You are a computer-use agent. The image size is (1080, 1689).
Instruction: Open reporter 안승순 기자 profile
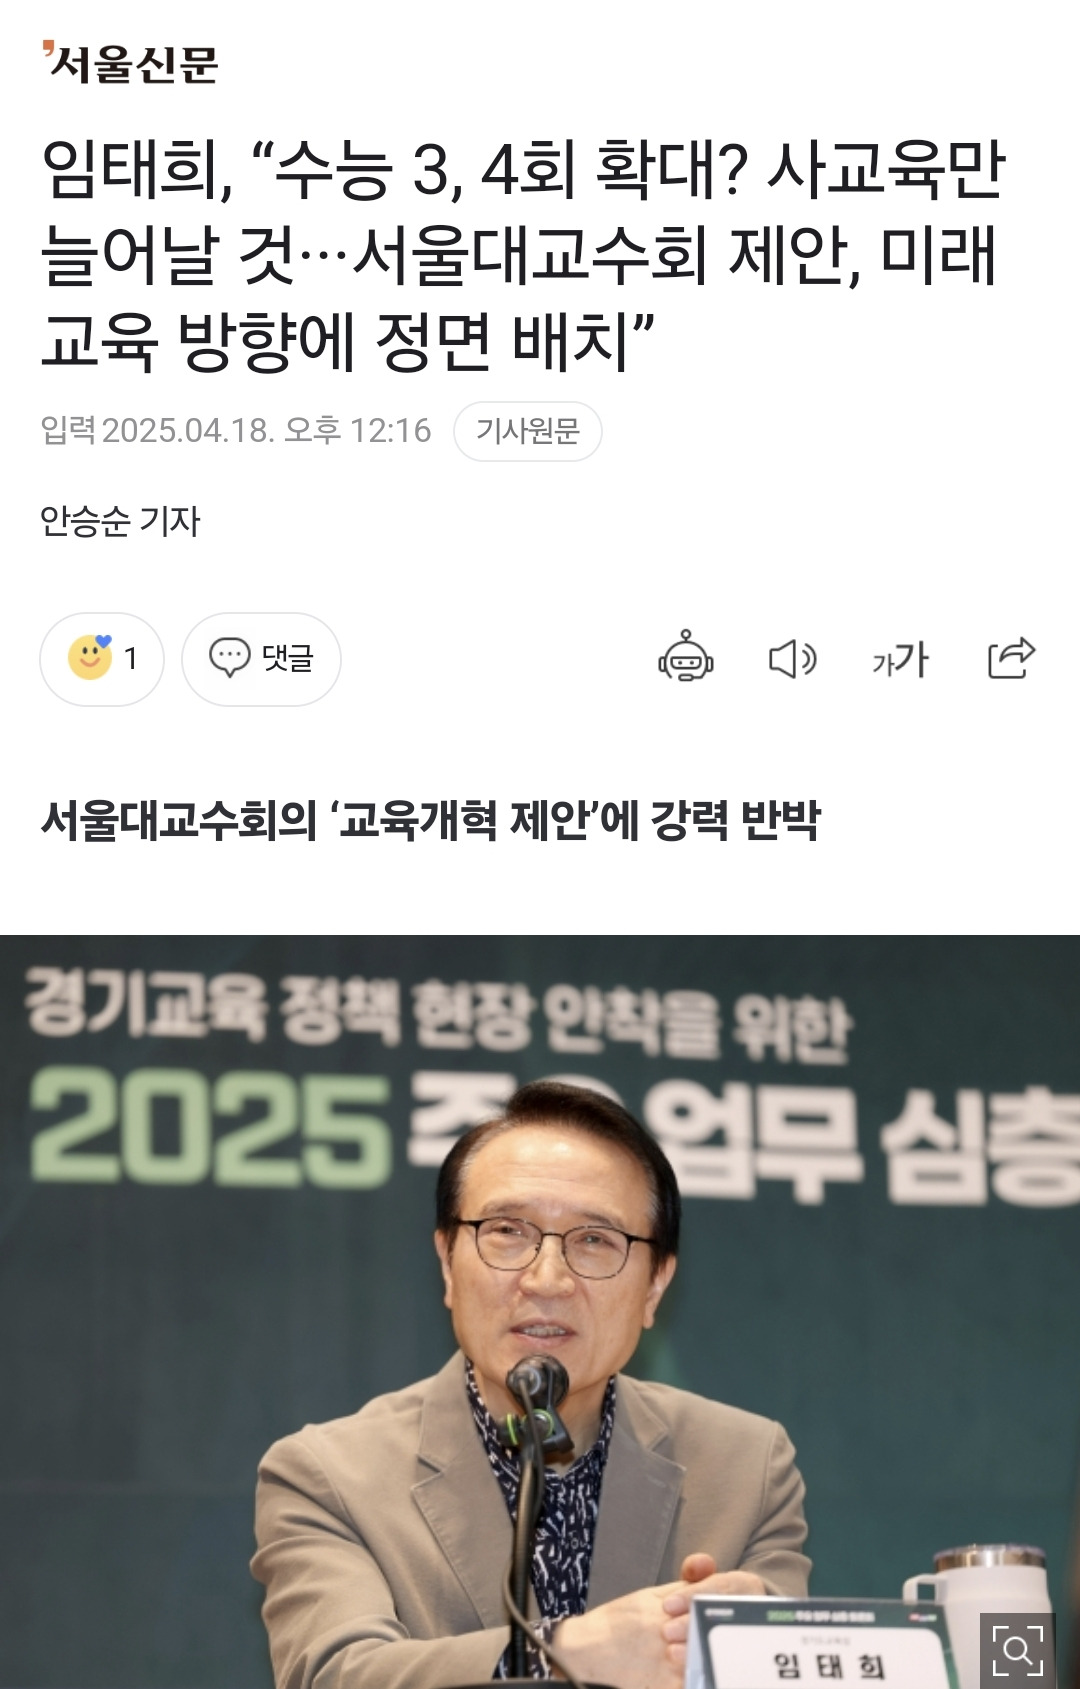(x=120, y=521)
